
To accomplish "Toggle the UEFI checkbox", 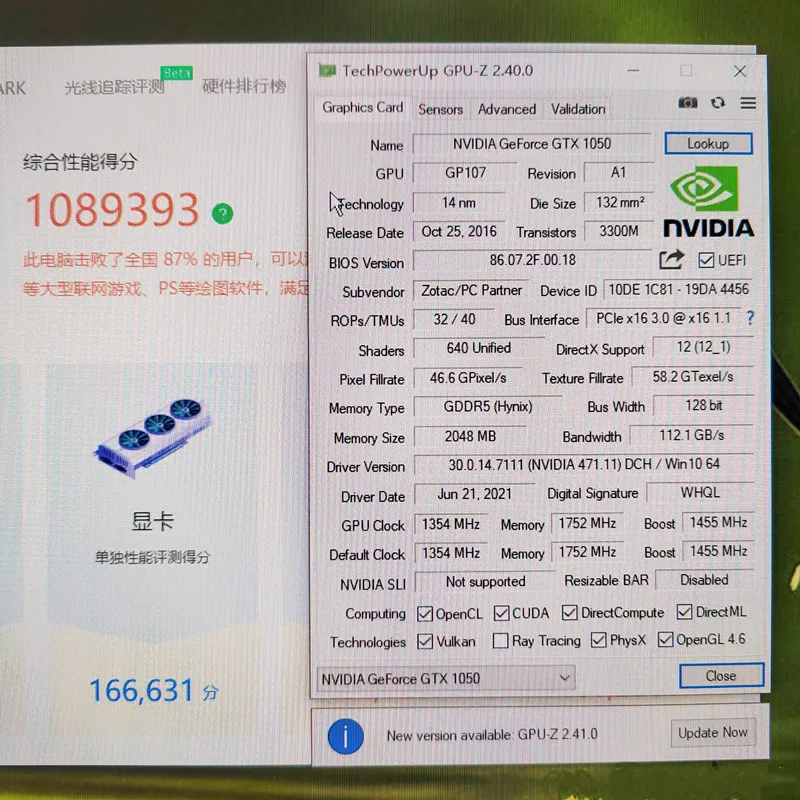I will coord(706,260).
